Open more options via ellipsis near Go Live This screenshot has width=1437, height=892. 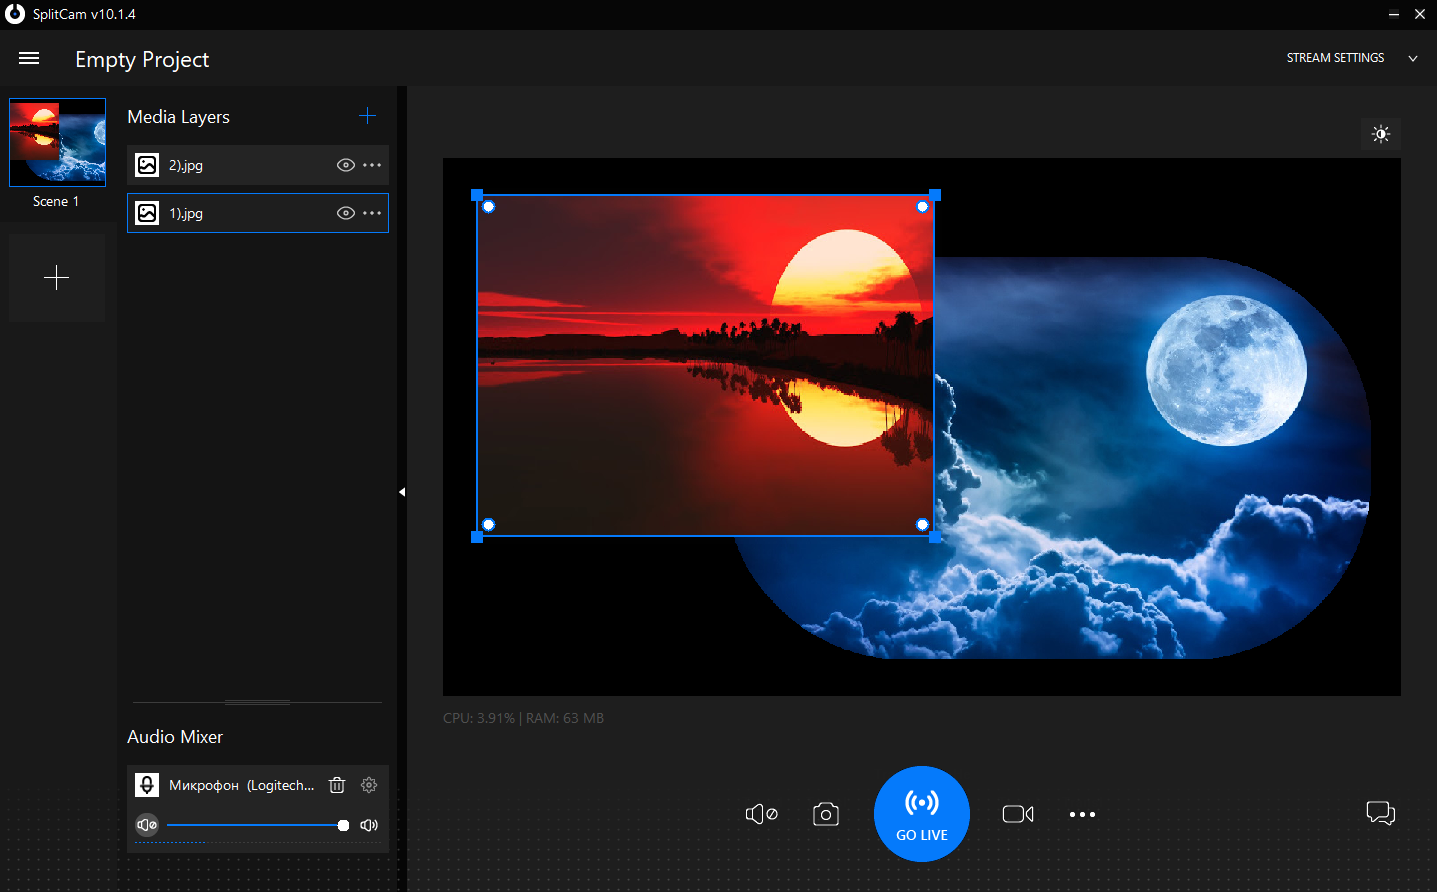pyautogui.click(x=1082, y=814)
